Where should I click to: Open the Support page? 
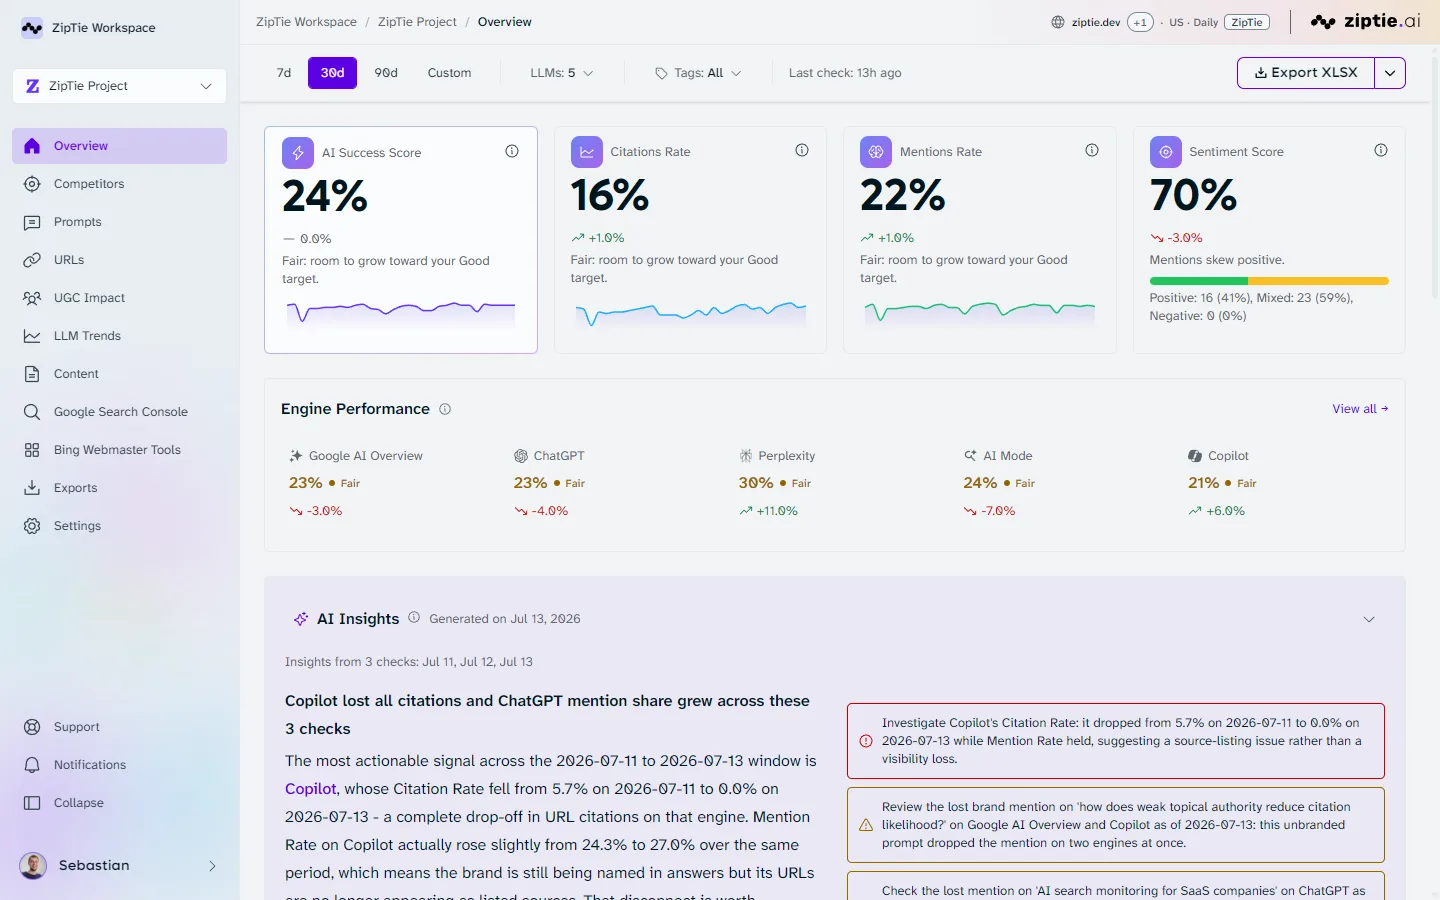119,727
